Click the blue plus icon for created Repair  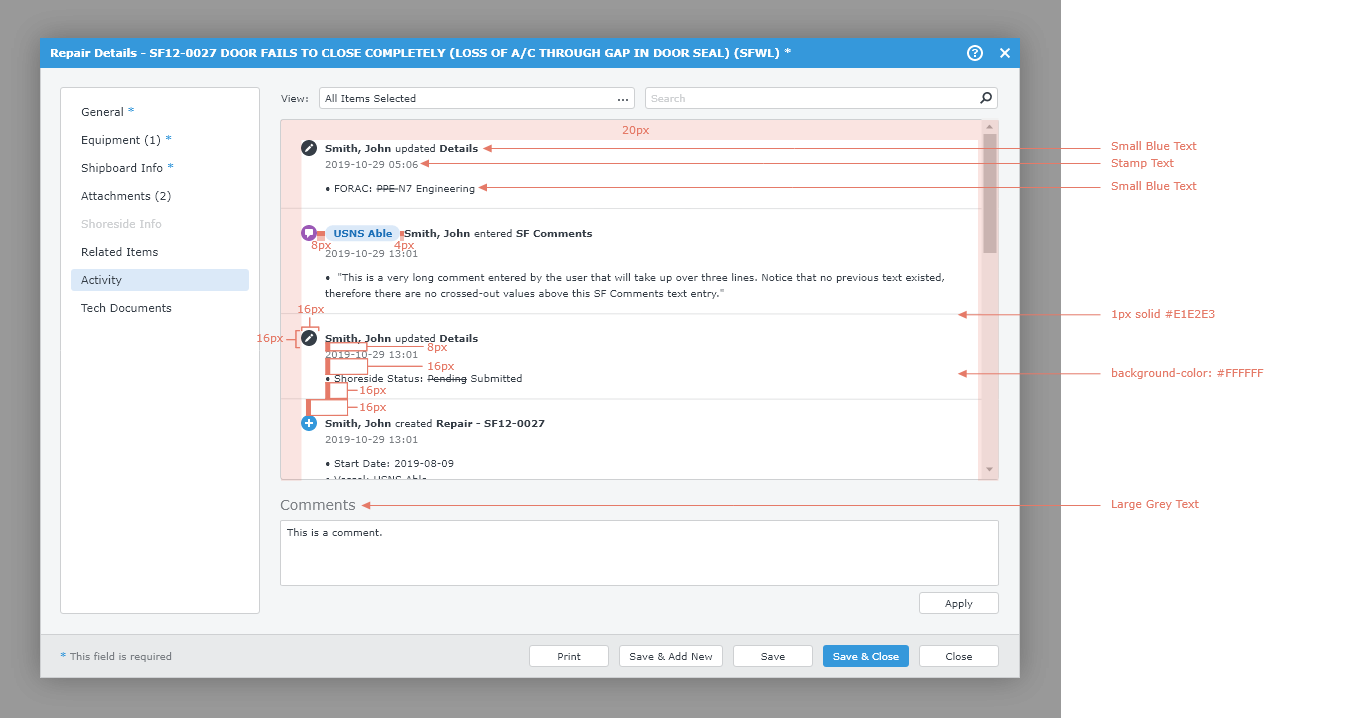coord(309,423)
